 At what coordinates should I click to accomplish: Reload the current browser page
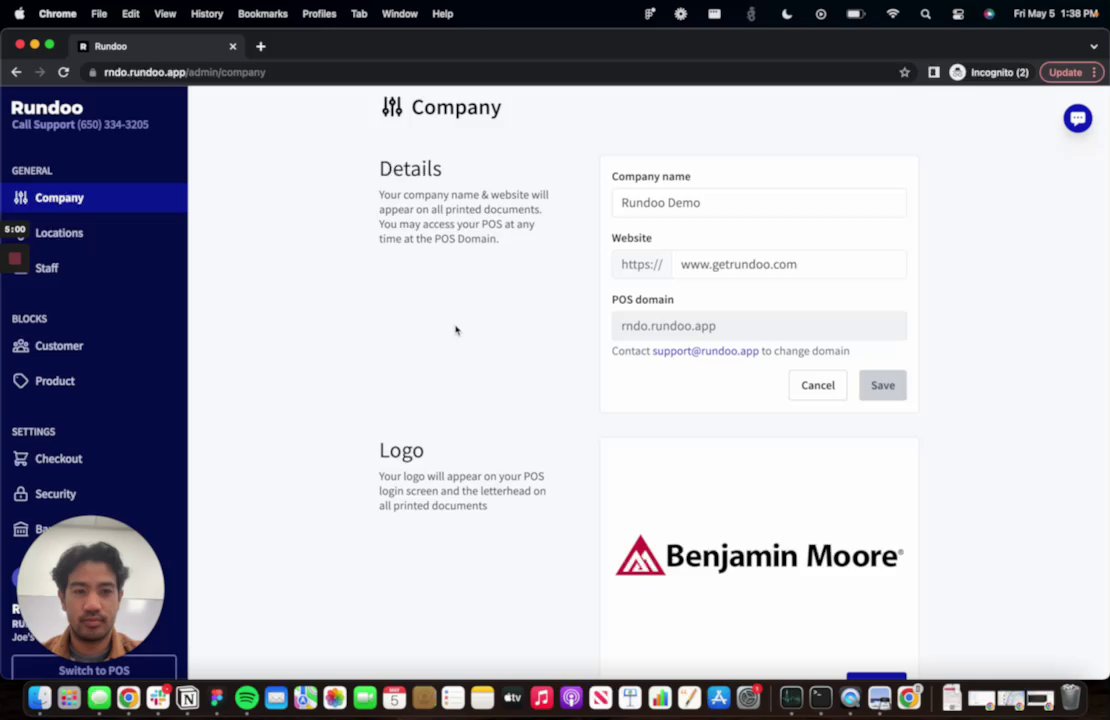(64, 72)
